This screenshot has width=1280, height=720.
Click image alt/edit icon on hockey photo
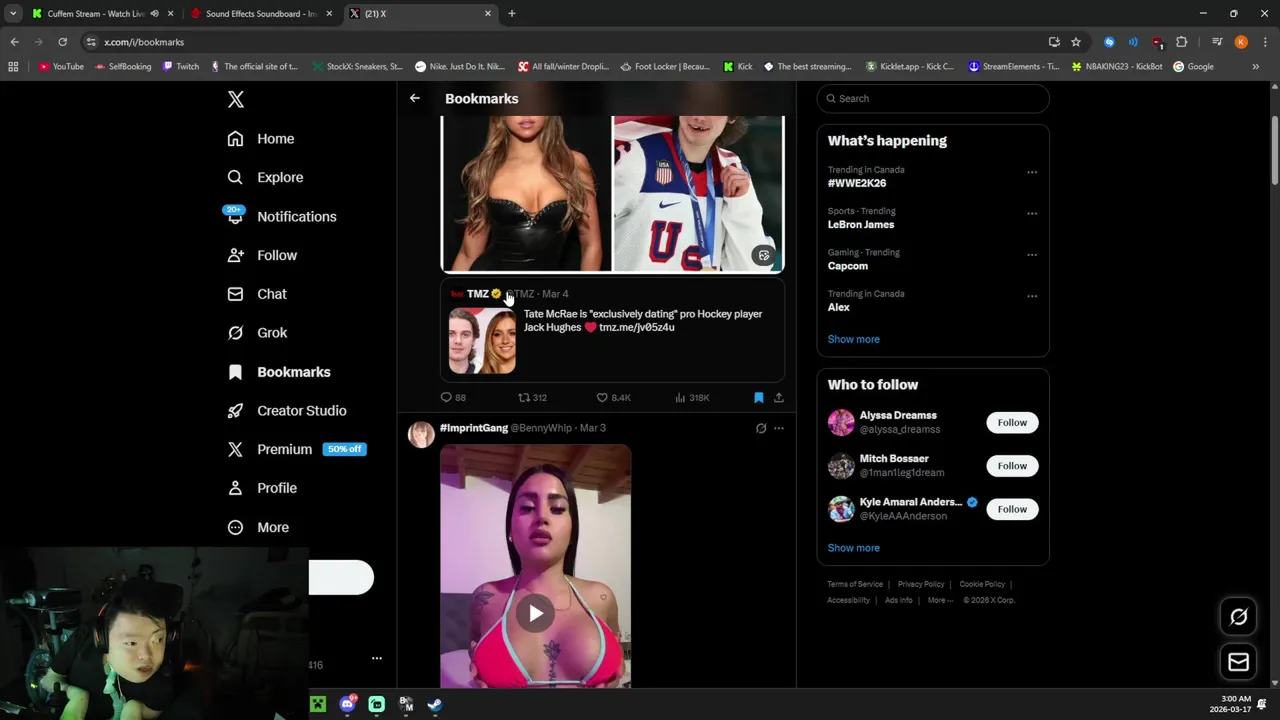[764, 255]
